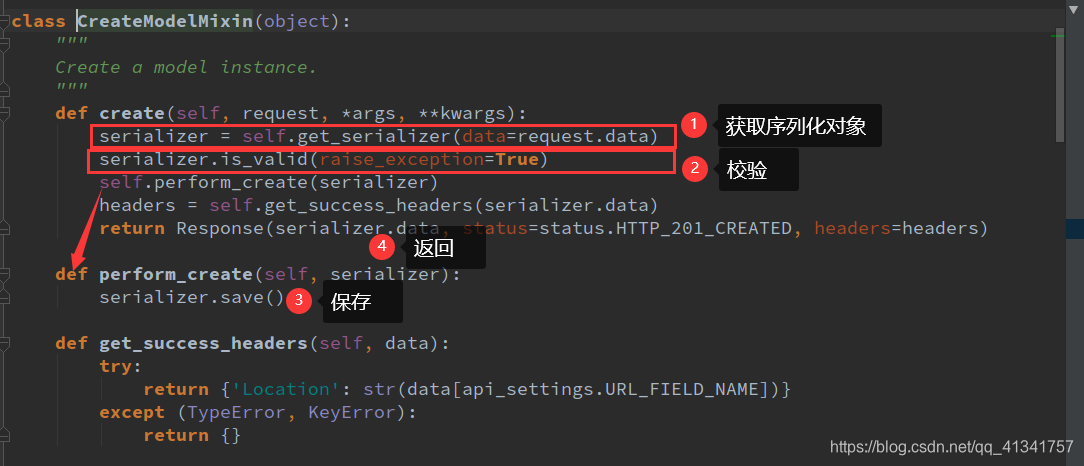Screen dimensions: 1084x466
Task: Click 'get_success_headers' in its def line
Action: point(204,344)
